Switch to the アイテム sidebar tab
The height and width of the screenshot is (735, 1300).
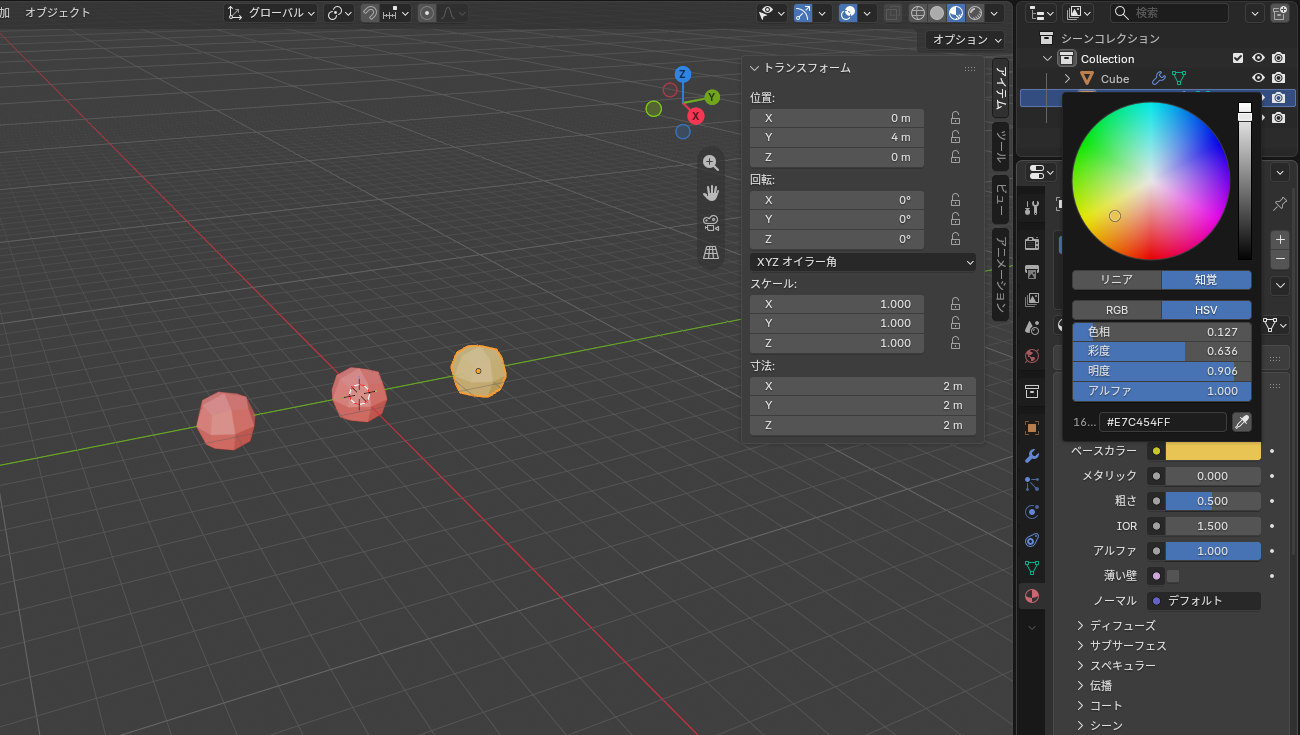pyautogui.click(x=1000, y=88)
